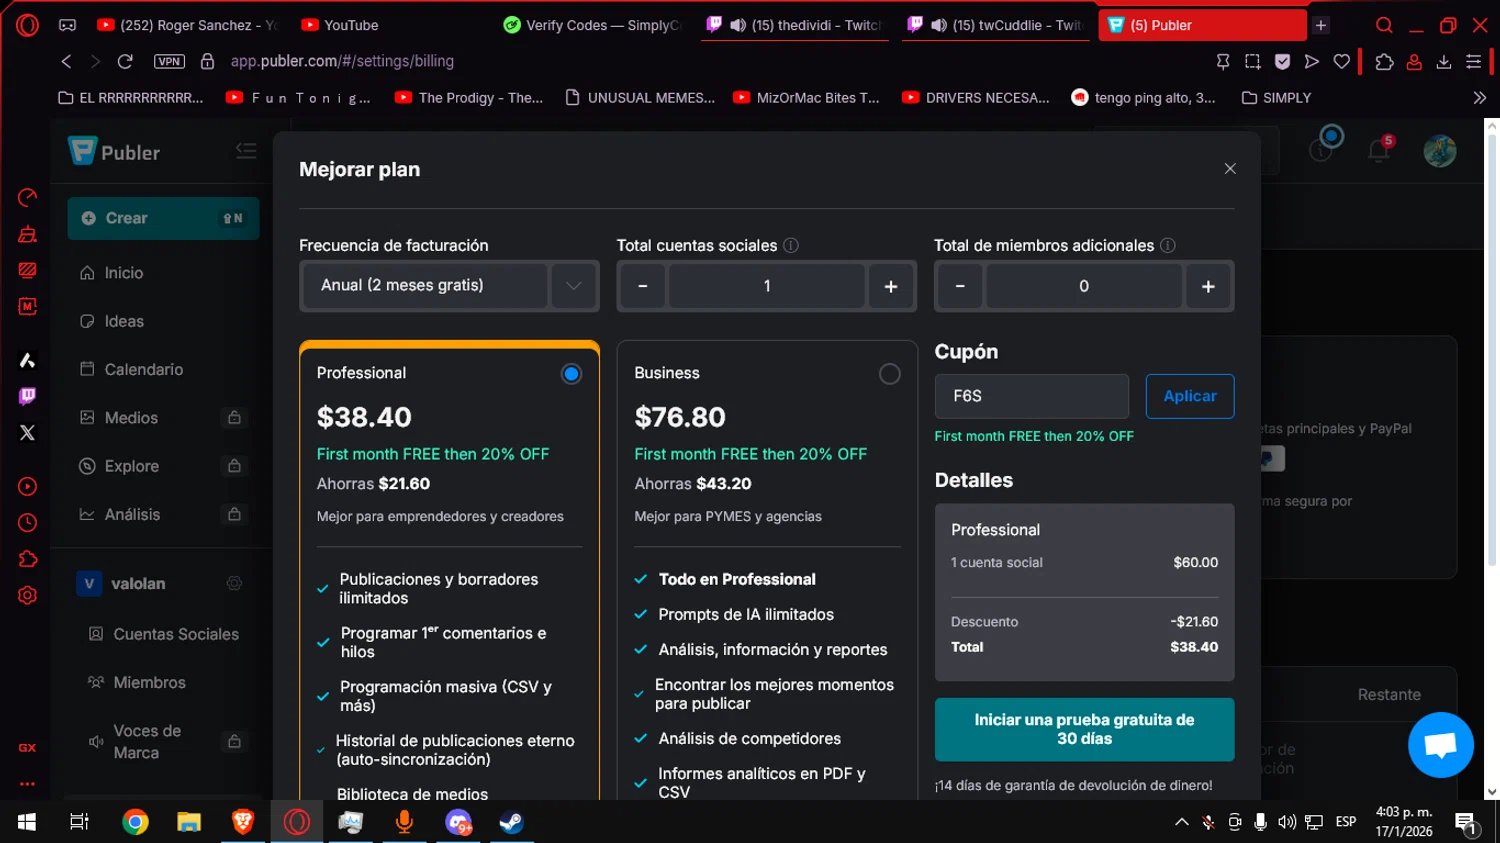Screen dimensions: 1500x843
Task: Switch to the Roger Sanchez YouTube tab
Action: [187, 25]
